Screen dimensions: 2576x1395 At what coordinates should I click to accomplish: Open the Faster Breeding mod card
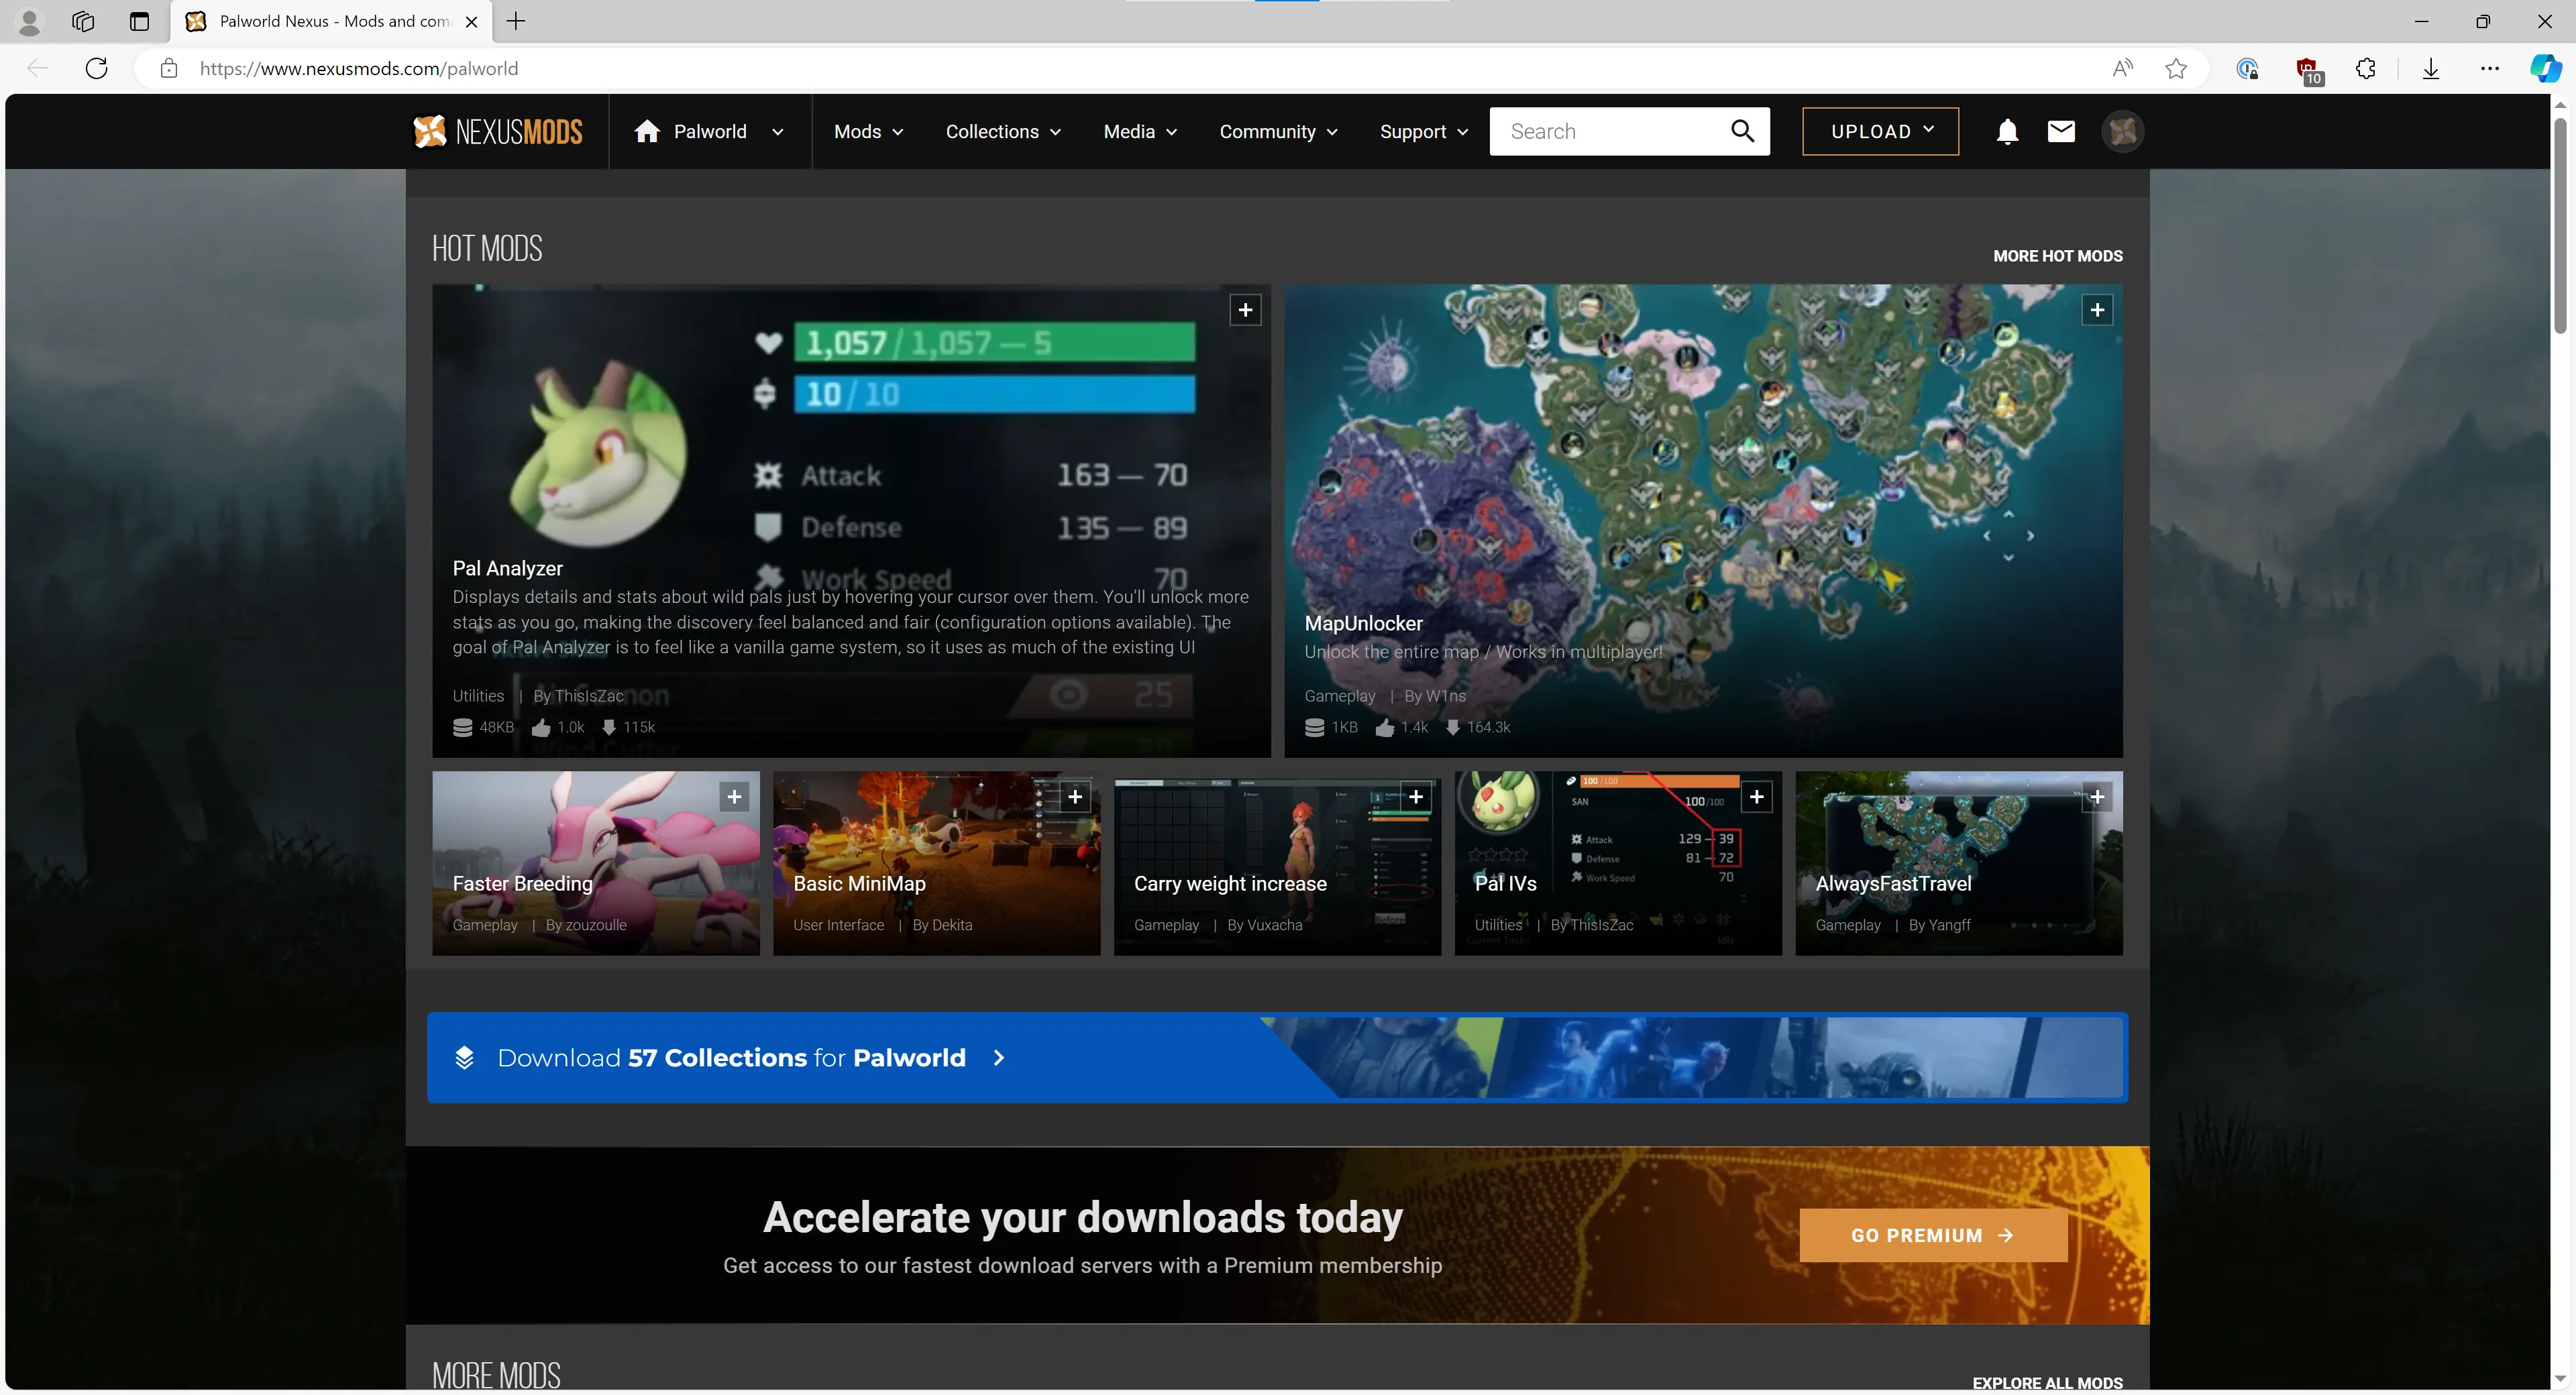596,863
